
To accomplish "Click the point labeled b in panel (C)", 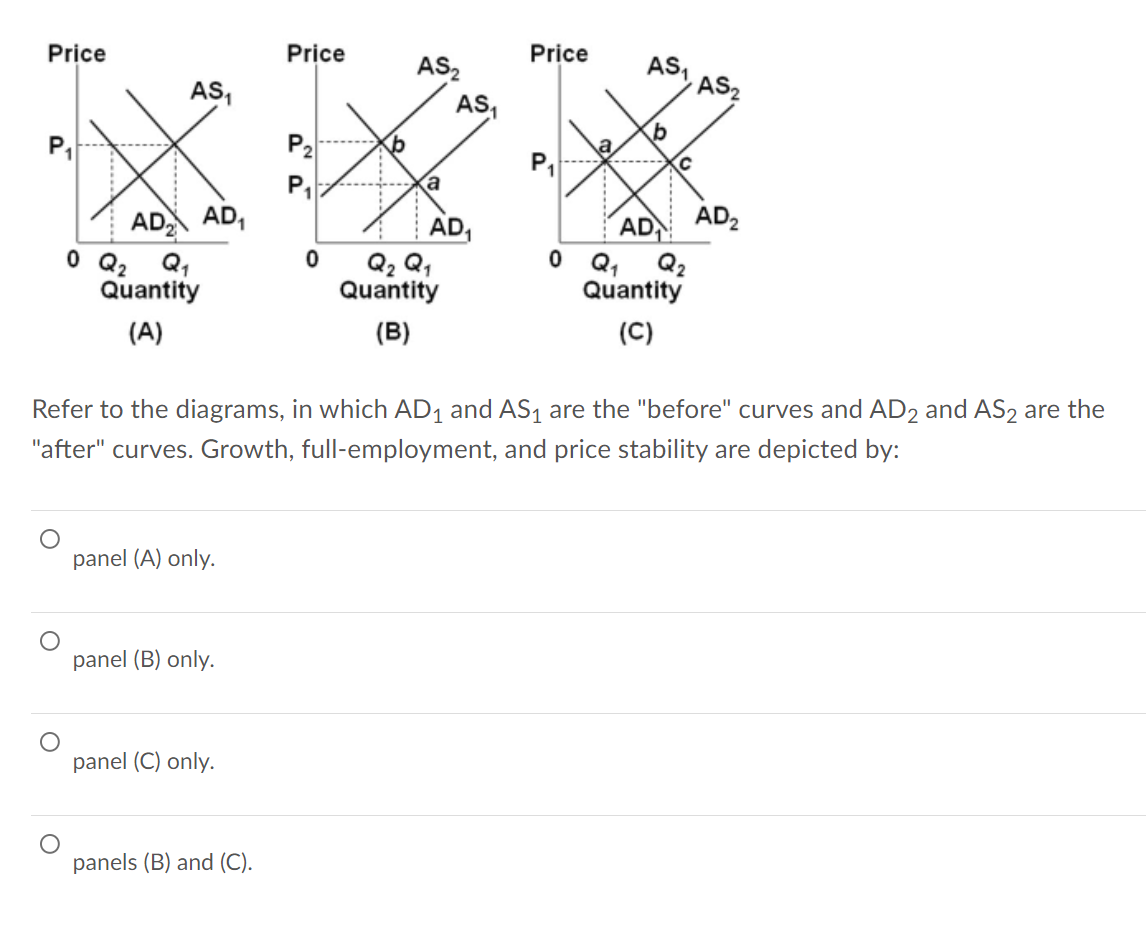I will [x=660, y=129].
